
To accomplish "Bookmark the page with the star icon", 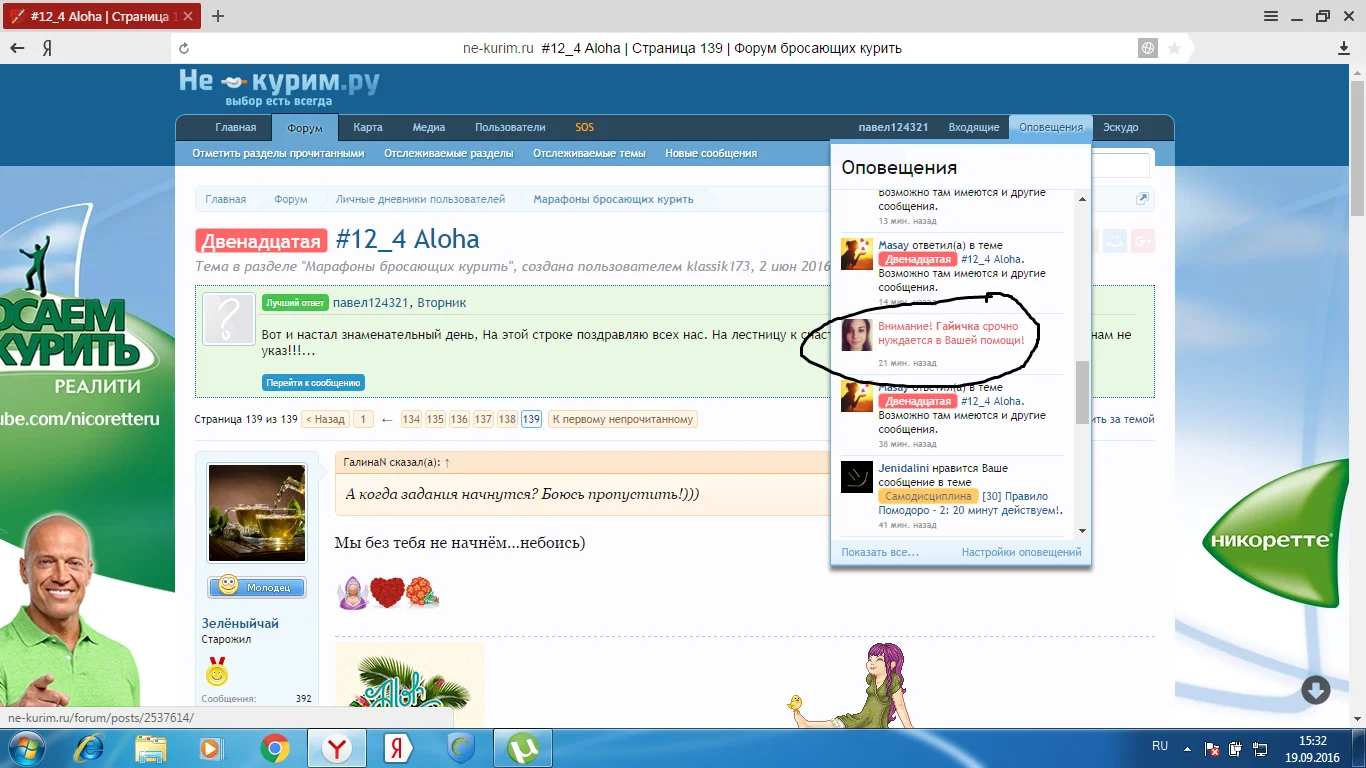I will click(1174, 48).
